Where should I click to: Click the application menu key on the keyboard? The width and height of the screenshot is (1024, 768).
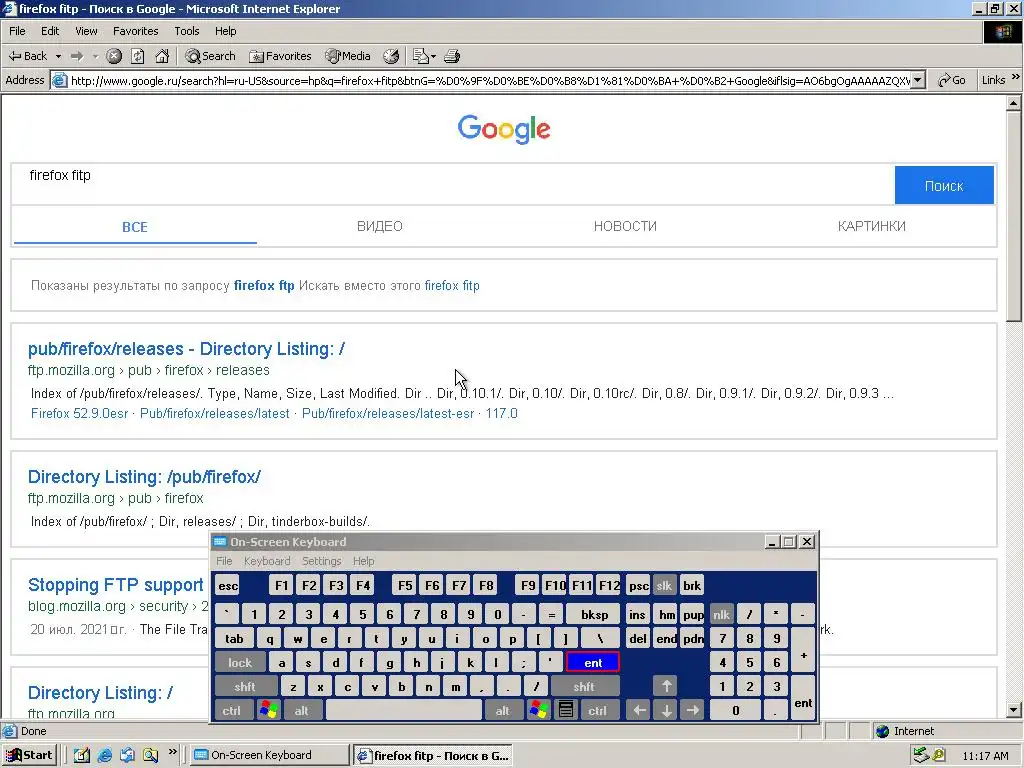pos(566,709)
